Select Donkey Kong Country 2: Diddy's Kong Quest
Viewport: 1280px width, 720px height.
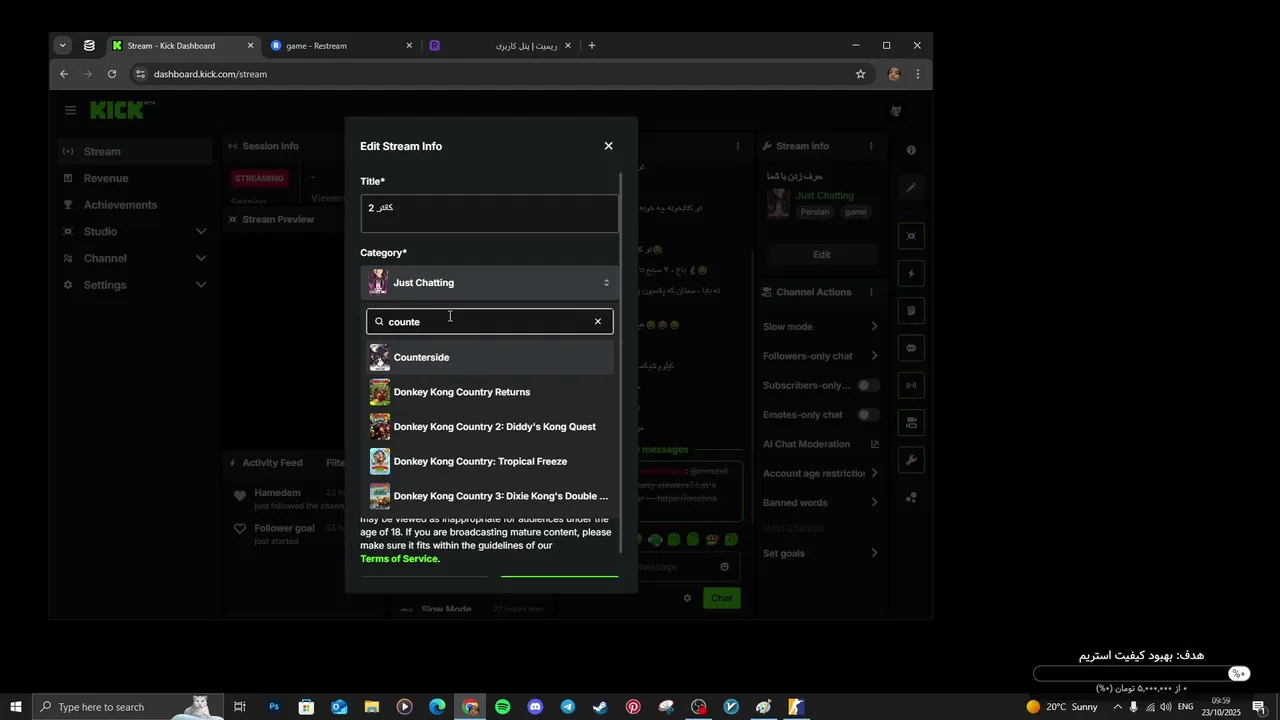point(490,427)
